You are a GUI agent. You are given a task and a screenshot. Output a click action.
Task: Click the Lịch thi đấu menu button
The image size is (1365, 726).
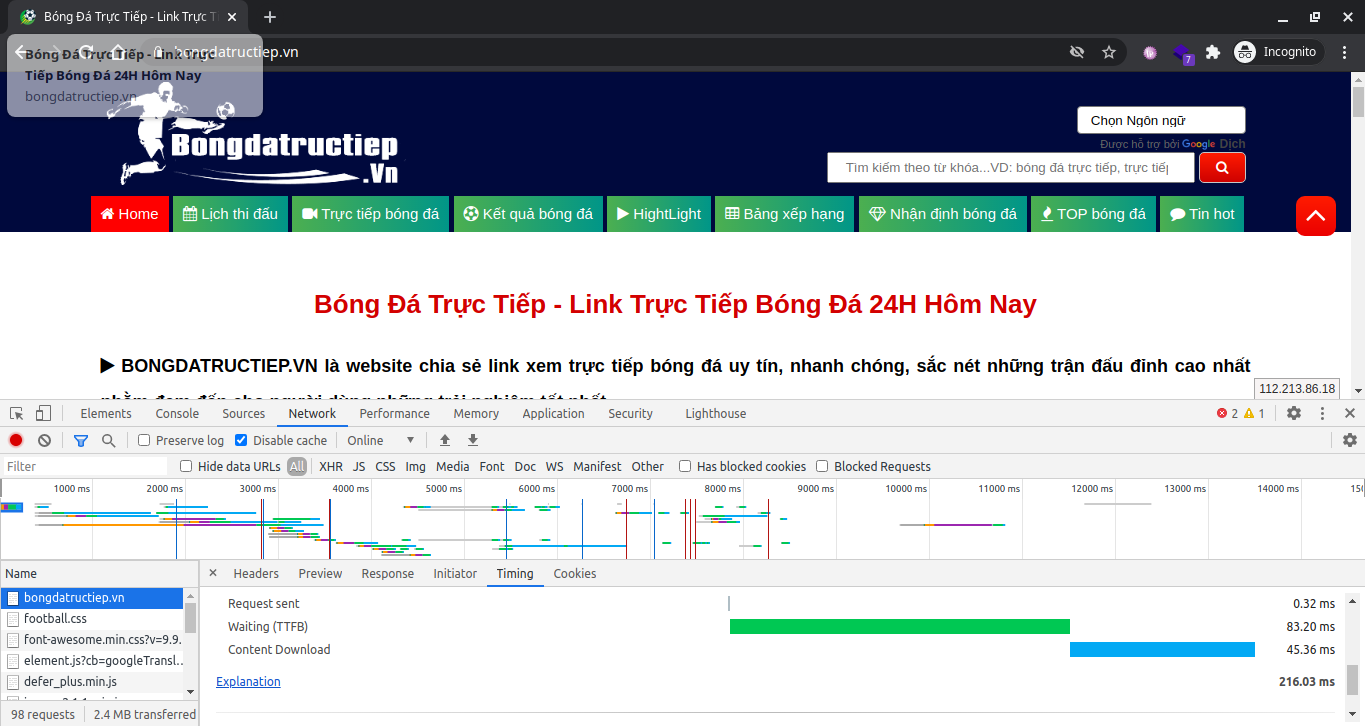click(x=230, y=214)
